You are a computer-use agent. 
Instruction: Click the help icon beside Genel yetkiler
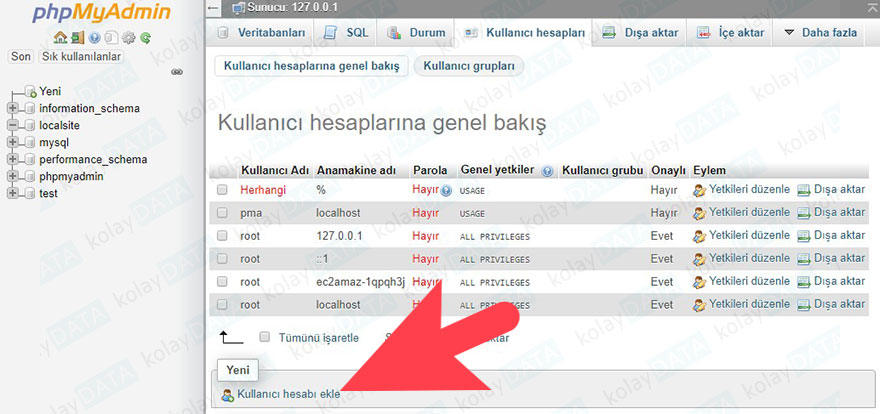pyautogui.click(x=548, y=171)
